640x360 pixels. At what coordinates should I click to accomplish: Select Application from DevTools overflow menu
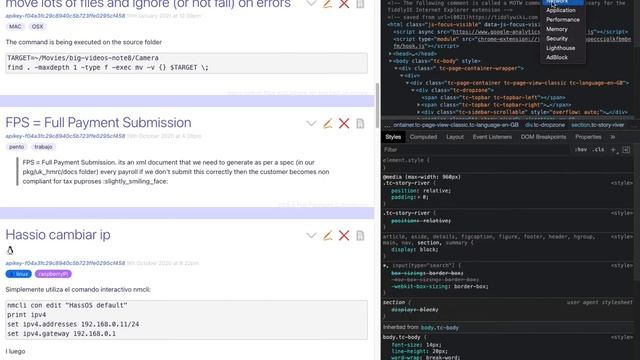click(561, 10)
